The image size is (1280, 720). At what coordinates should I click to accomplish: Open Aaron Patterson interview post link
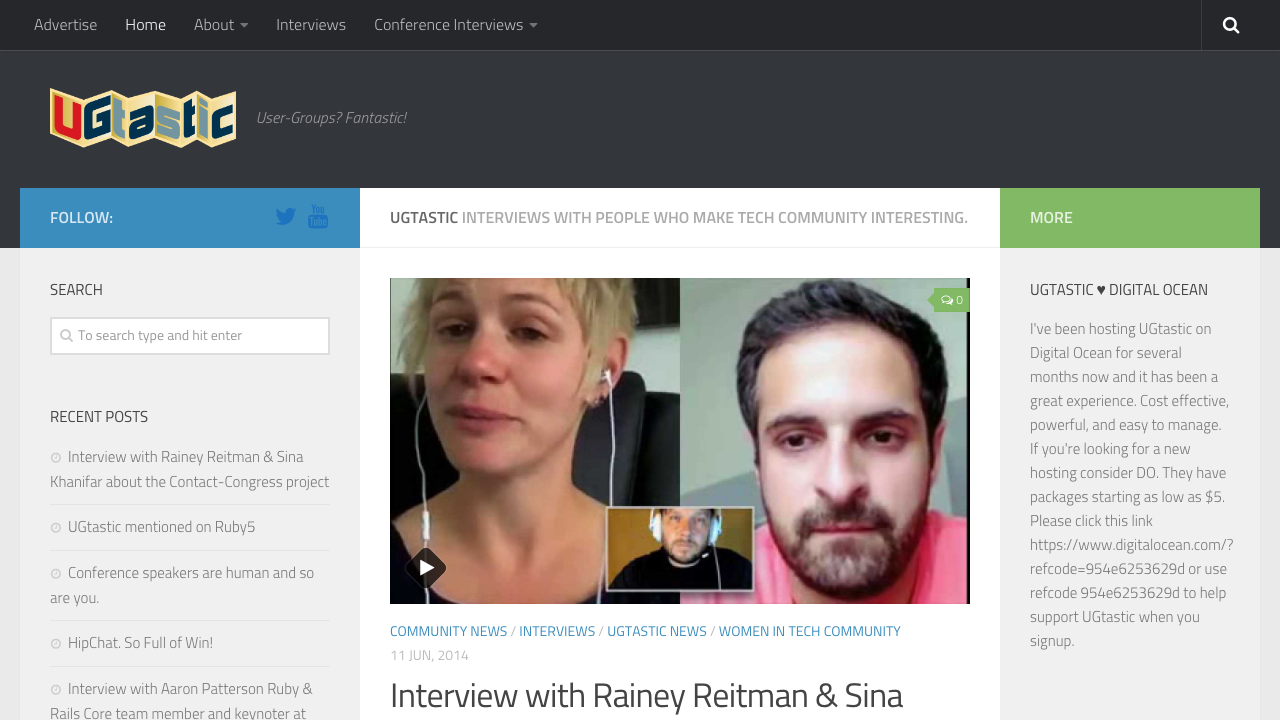pos(181,700)
